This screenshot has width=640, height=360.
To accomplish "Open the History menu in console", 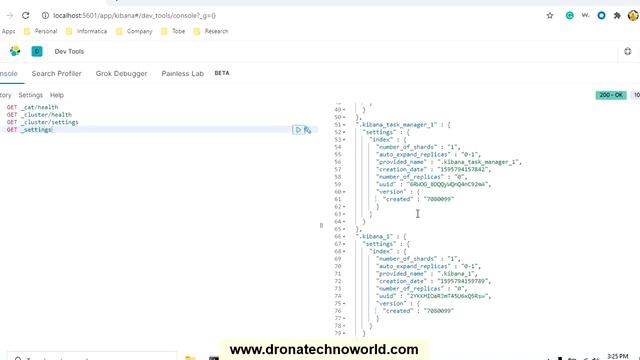I will point(5,95).
